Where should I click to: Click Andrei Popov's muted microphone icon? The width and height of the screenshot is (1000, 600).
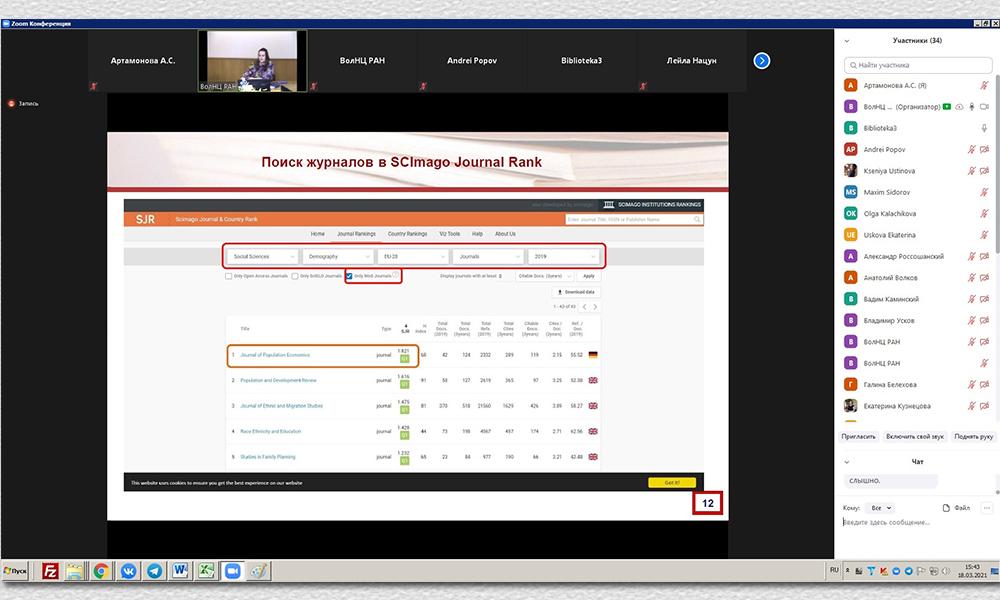(971, 150)
